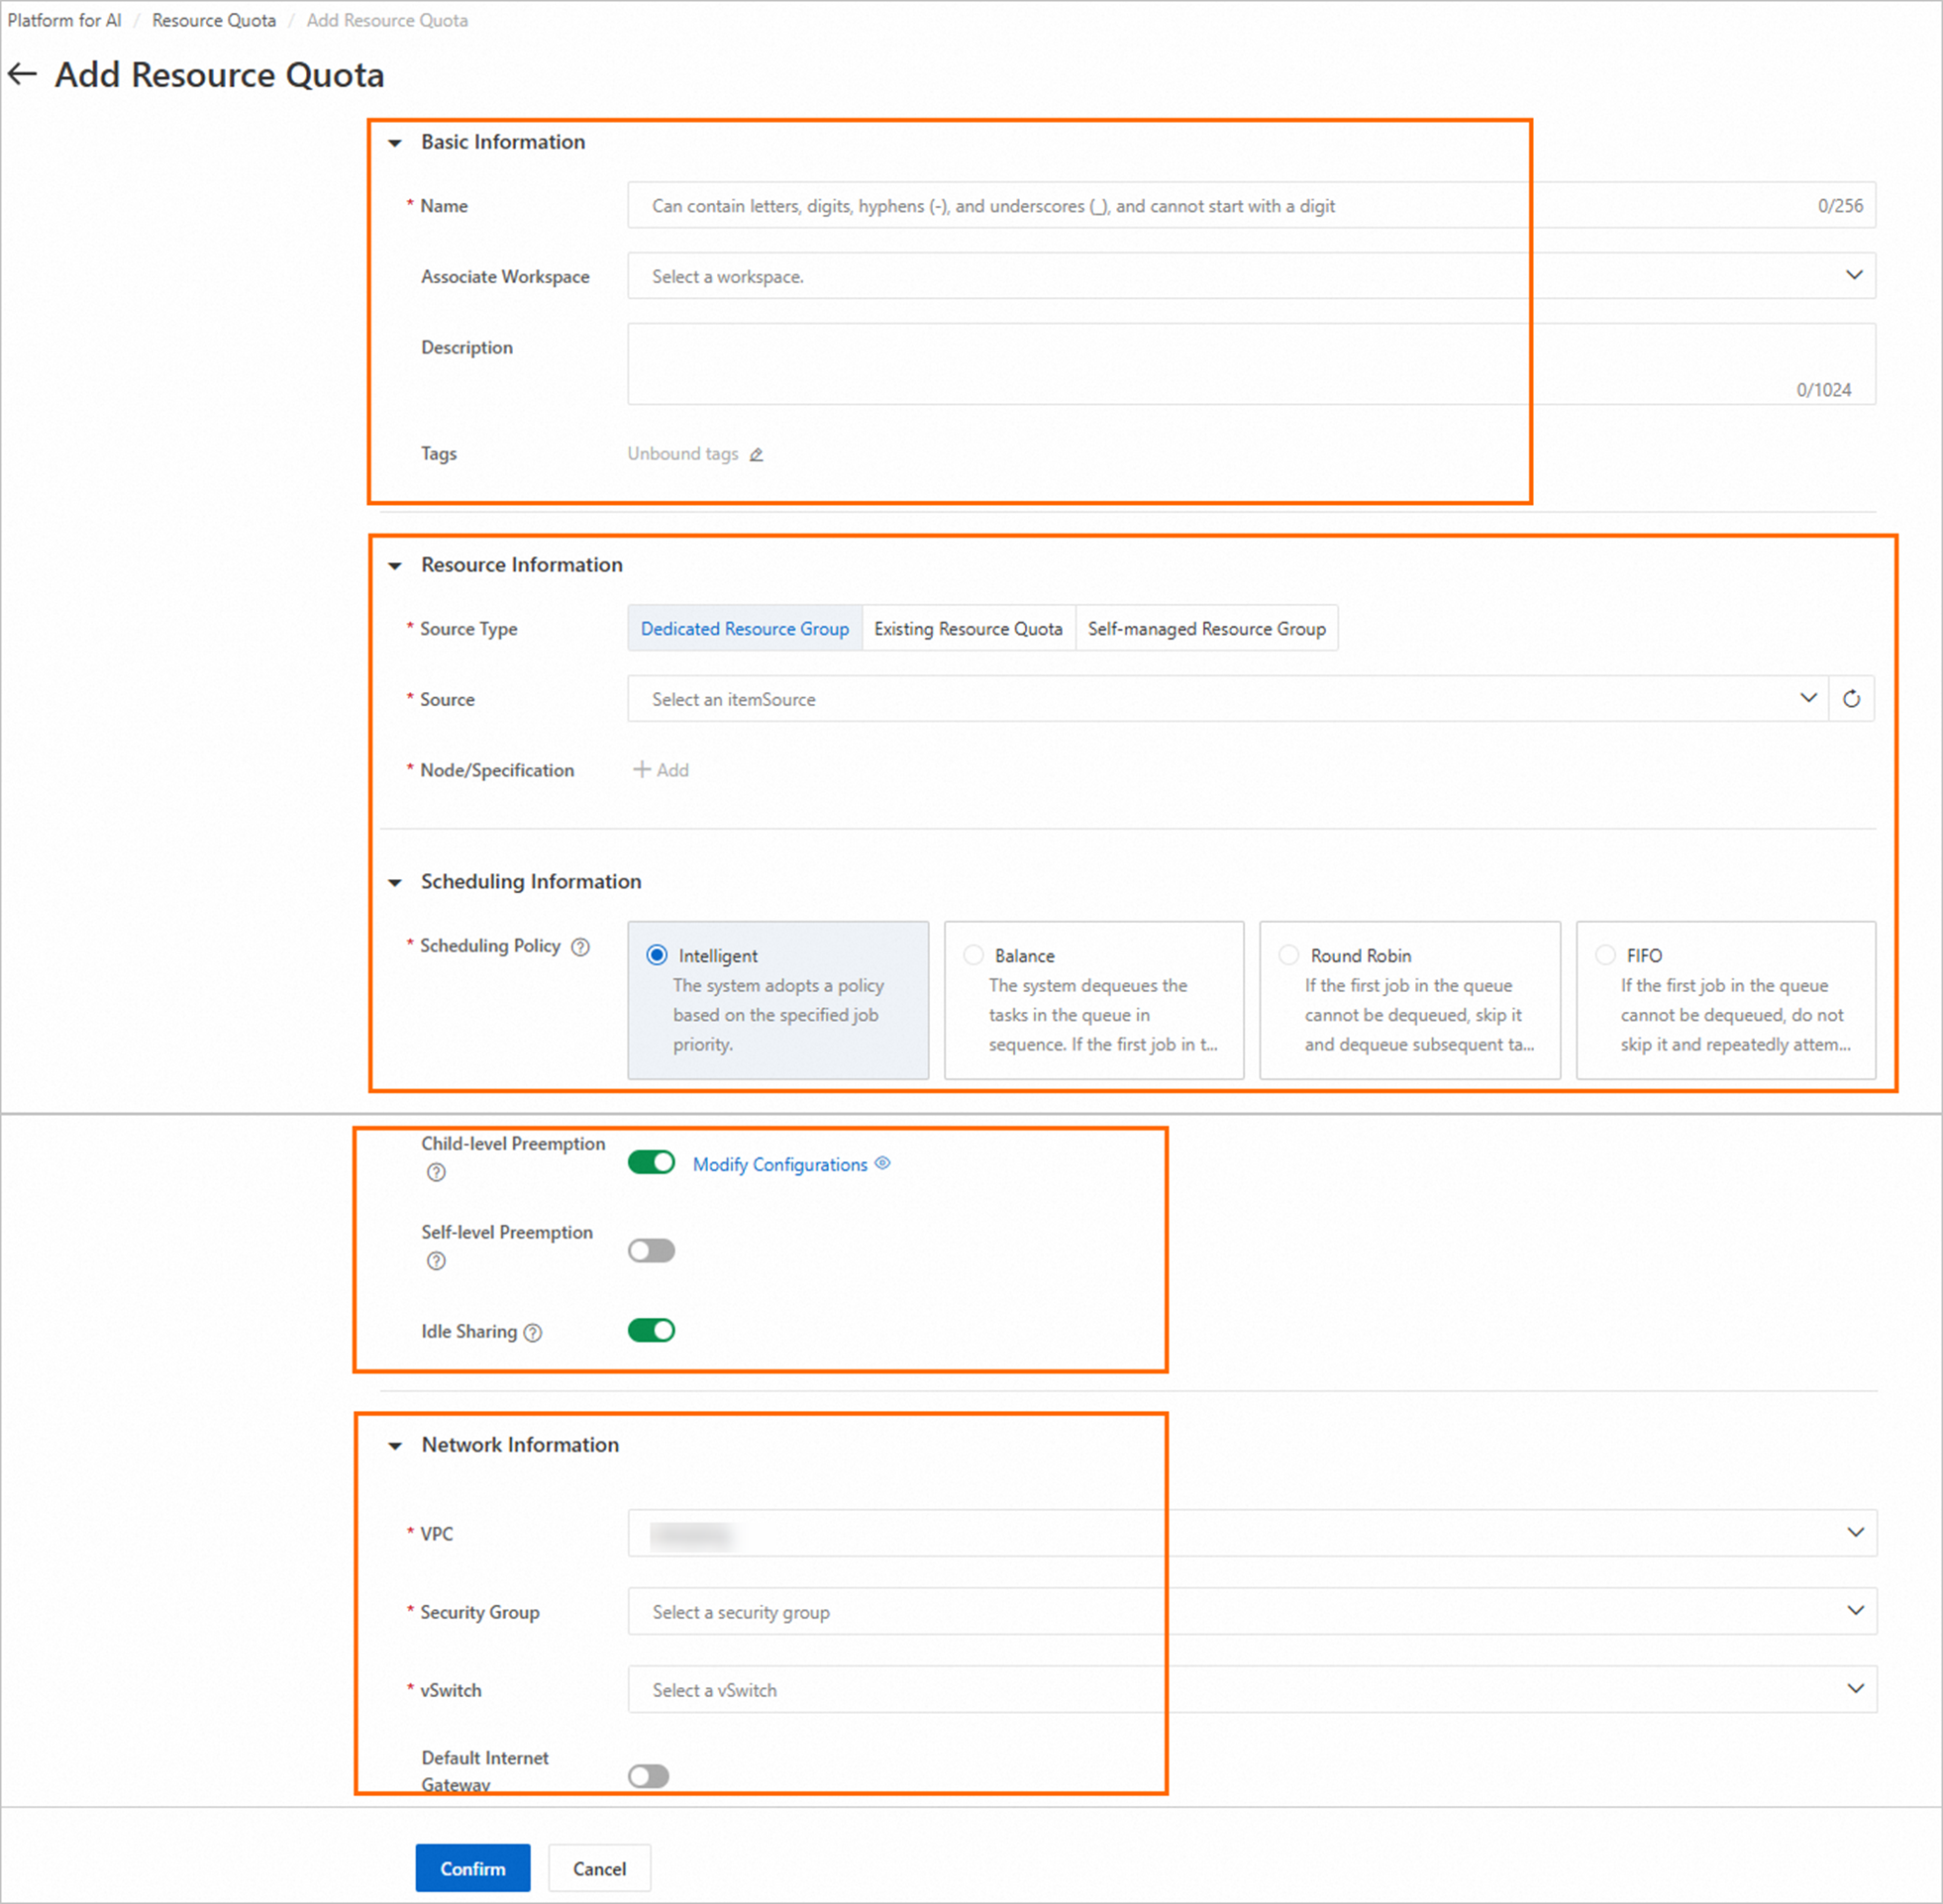Turn on Default Internet Gateway switch
The width and height of the screenshot is (1943, 1904).
pyautogui.click(x=648, y=1776)
